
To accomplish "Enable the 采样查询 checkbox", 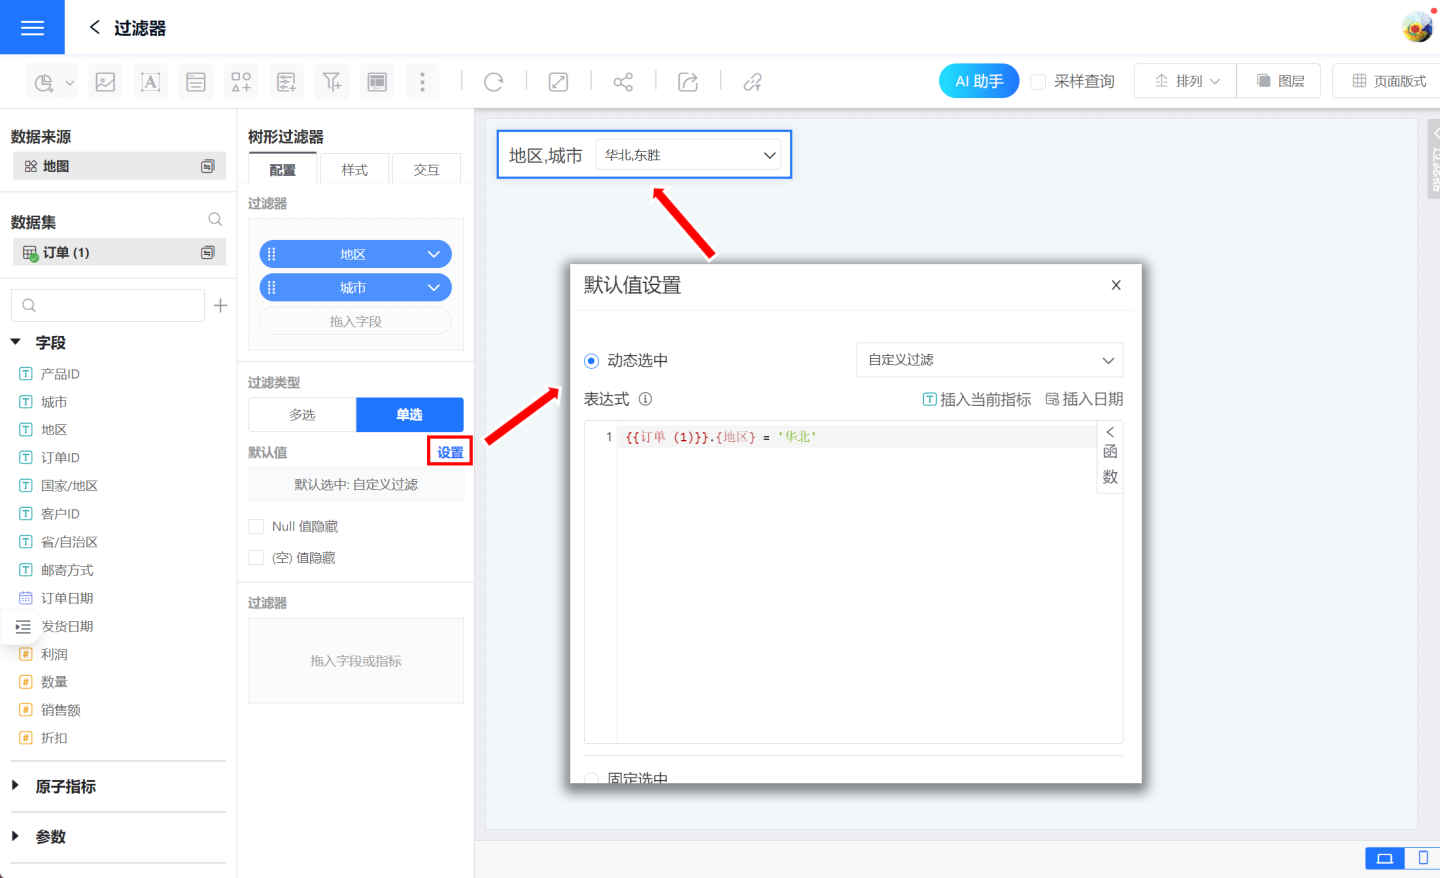I will 1038,82.
